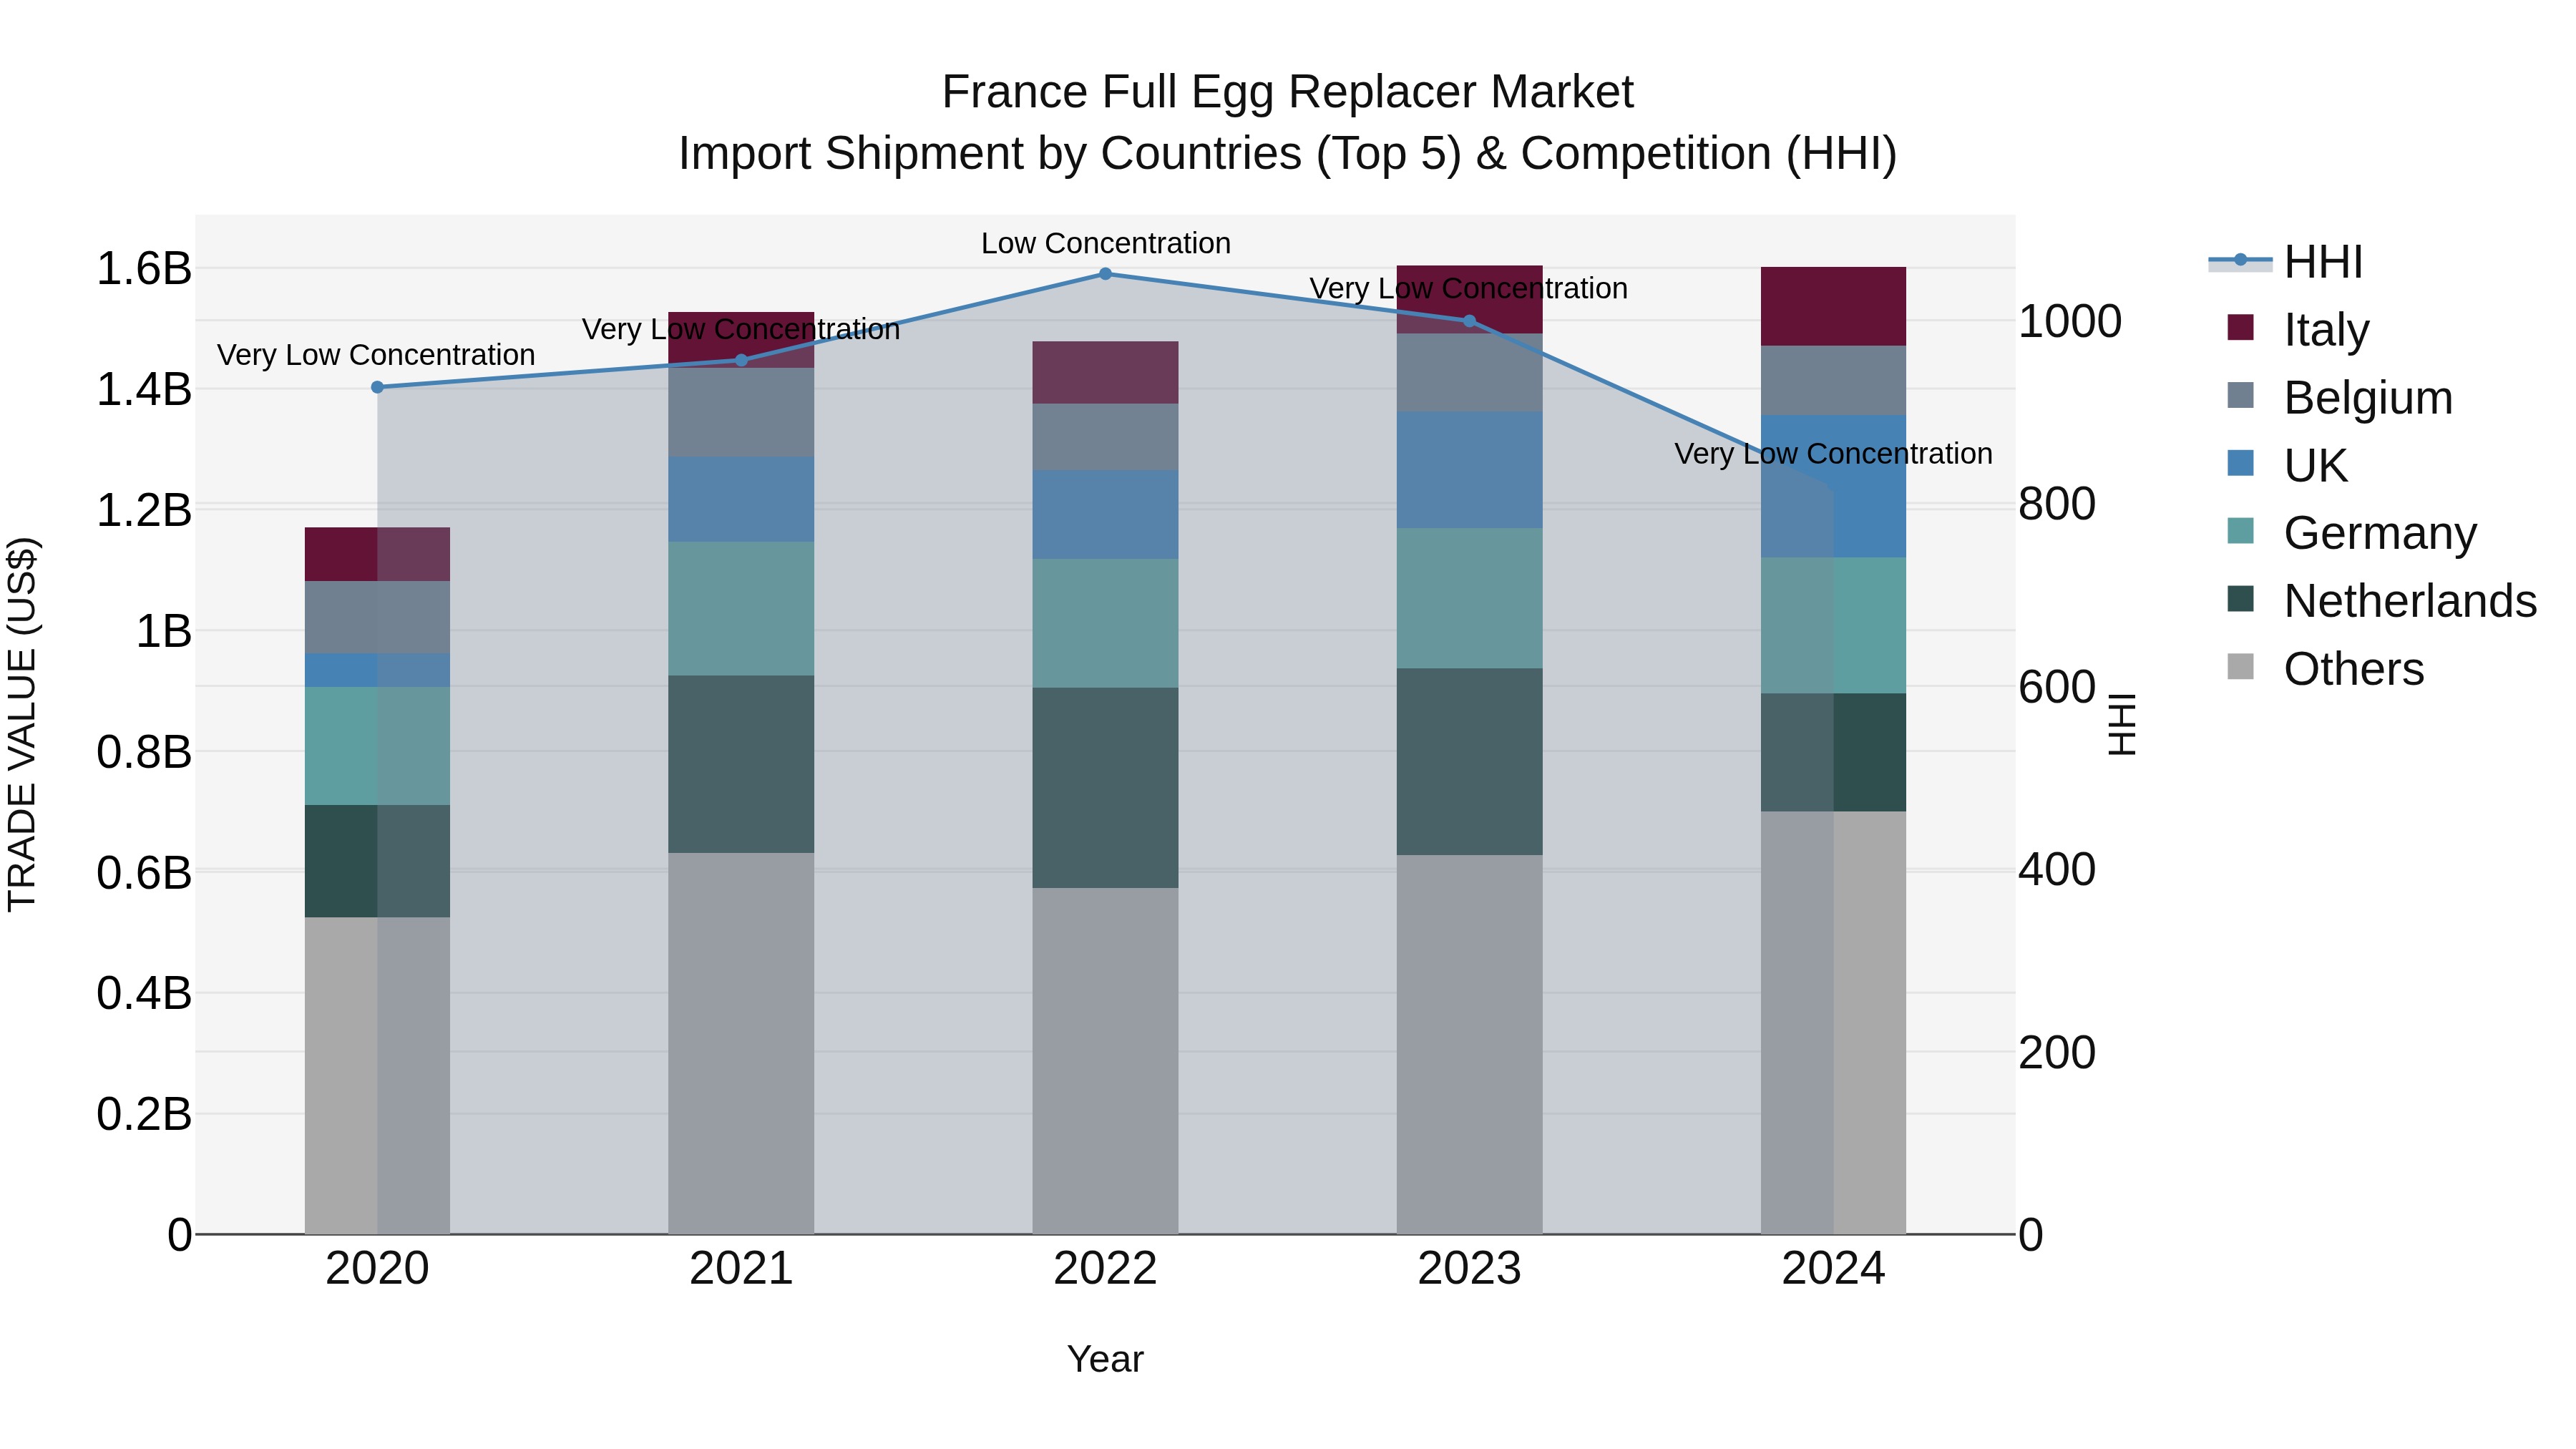Screen dimensions: 2576x1449
Task: Click the 2023 UK bar segment
Action: coord(1469,471)
